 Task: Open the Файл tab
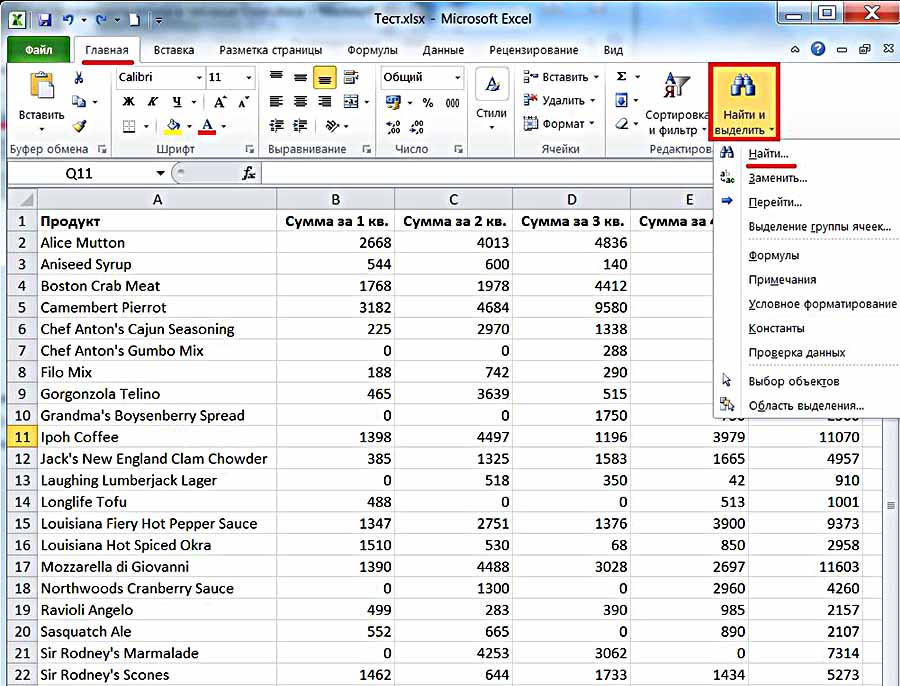point(38,50)
